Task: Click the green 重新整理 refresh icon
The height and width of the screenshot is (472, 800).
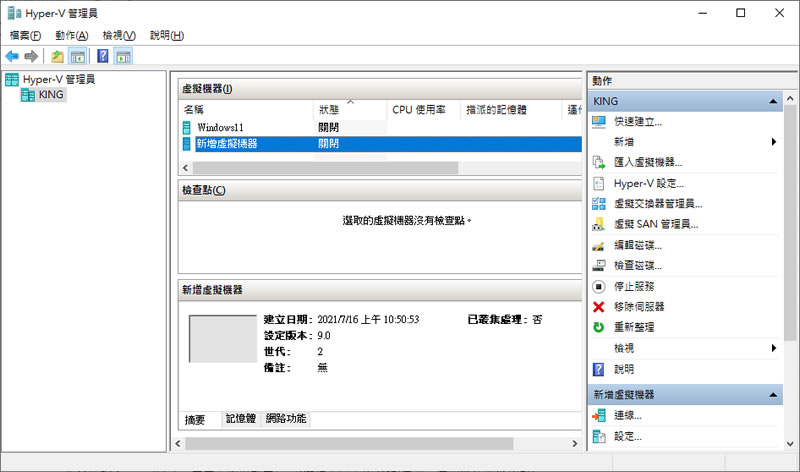Action: coord(599,327)
